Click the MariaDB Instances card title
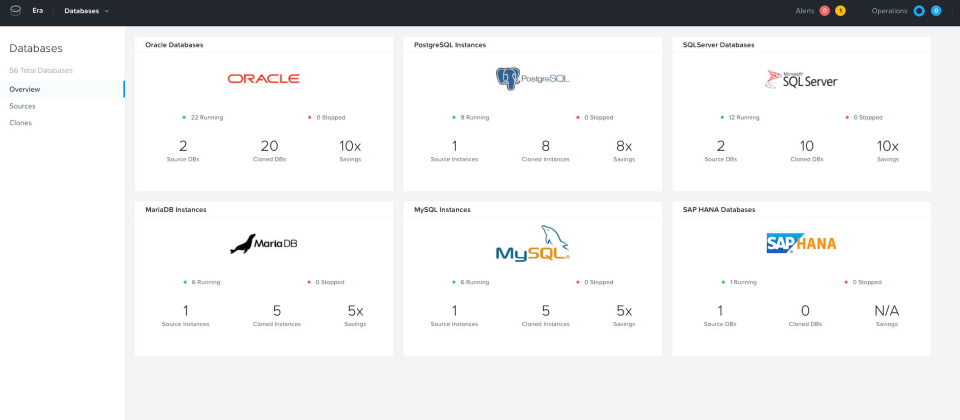Screen dimensions: 960x420 (176, 209)
